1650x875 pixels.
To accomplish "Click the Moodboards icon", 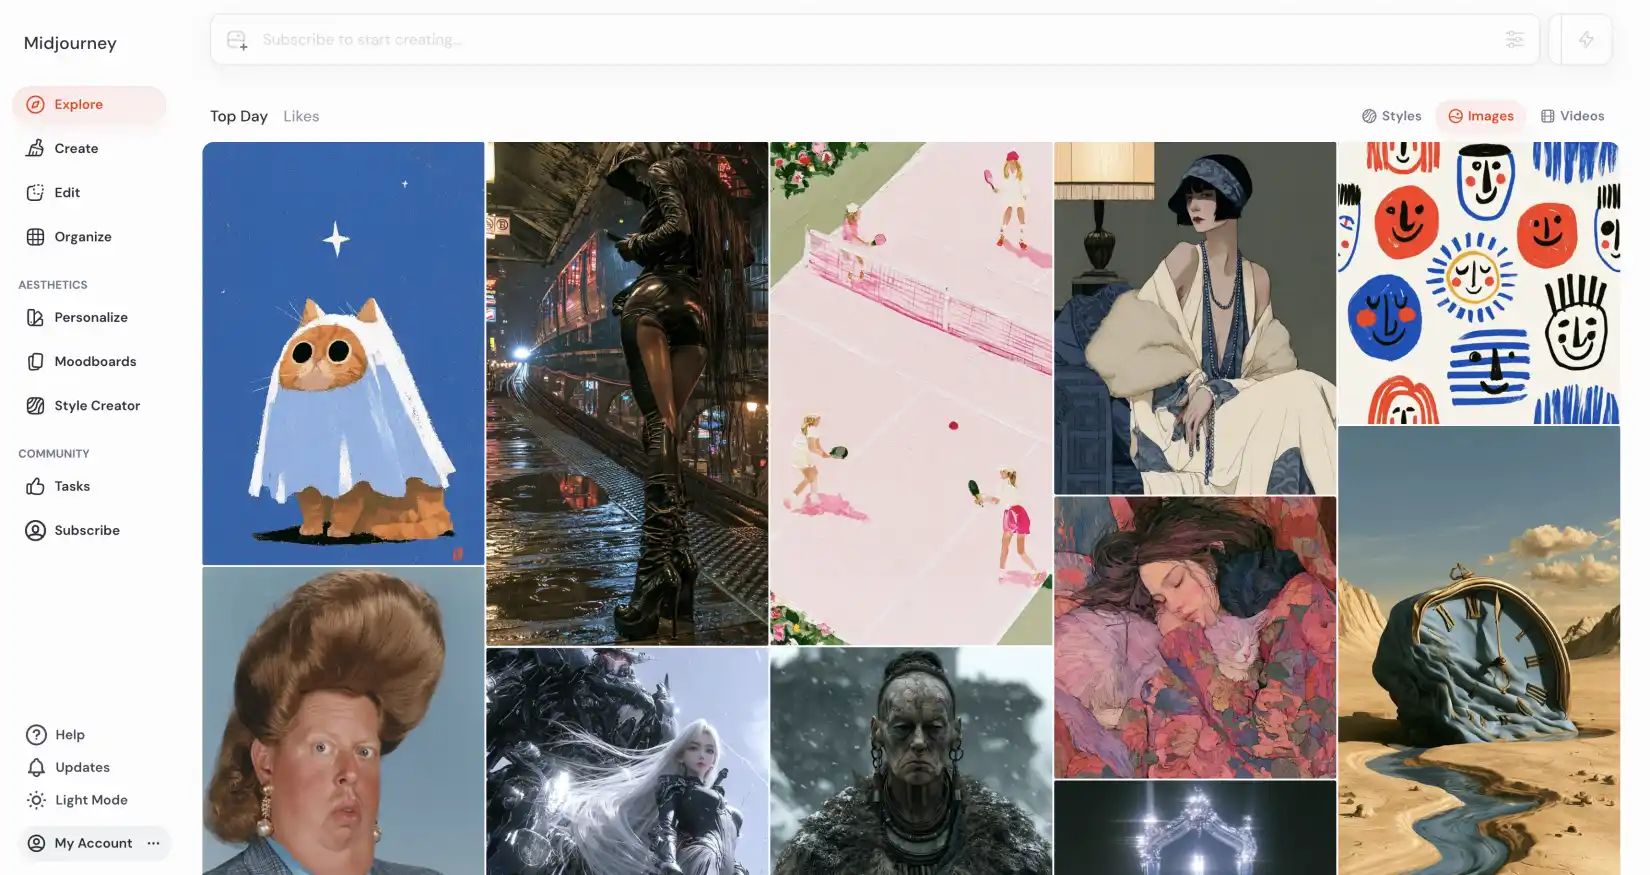I will (35, 362).
